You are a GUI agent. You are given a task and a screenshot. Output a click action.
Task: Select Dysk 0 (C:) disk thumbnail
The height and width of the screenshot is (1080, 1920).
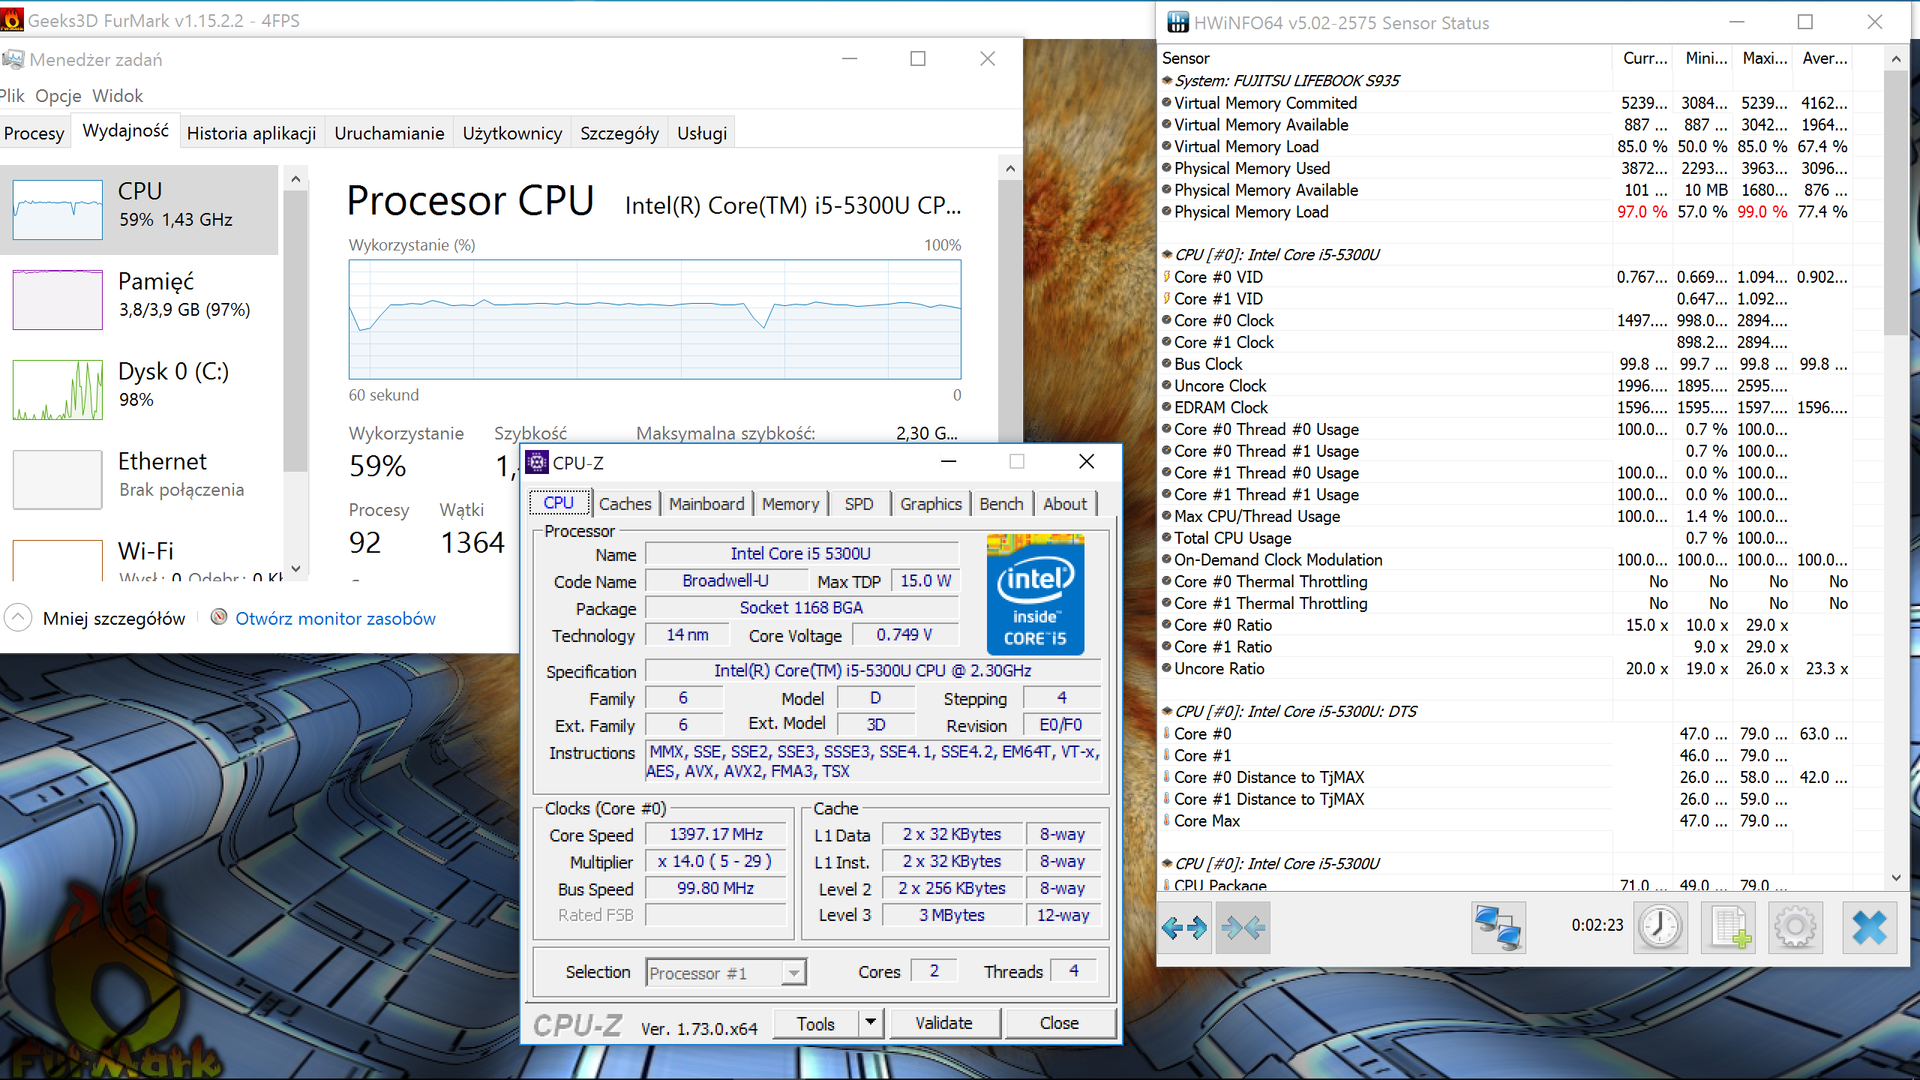coord(58,389)
